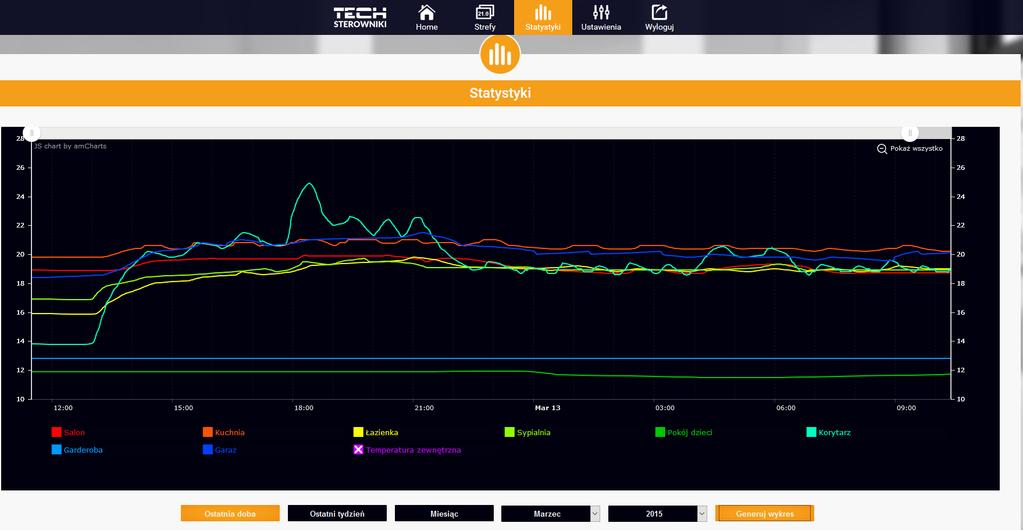
Task: Toggle the Garaż series blue legend marker
Action: click(x=207, y=450)
